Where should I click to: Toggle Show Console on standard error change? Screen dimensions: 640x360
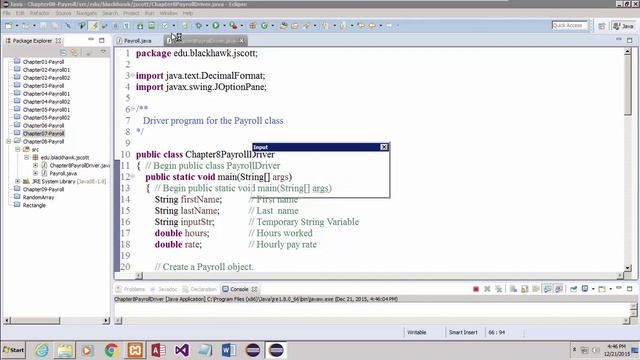[558, 289]
